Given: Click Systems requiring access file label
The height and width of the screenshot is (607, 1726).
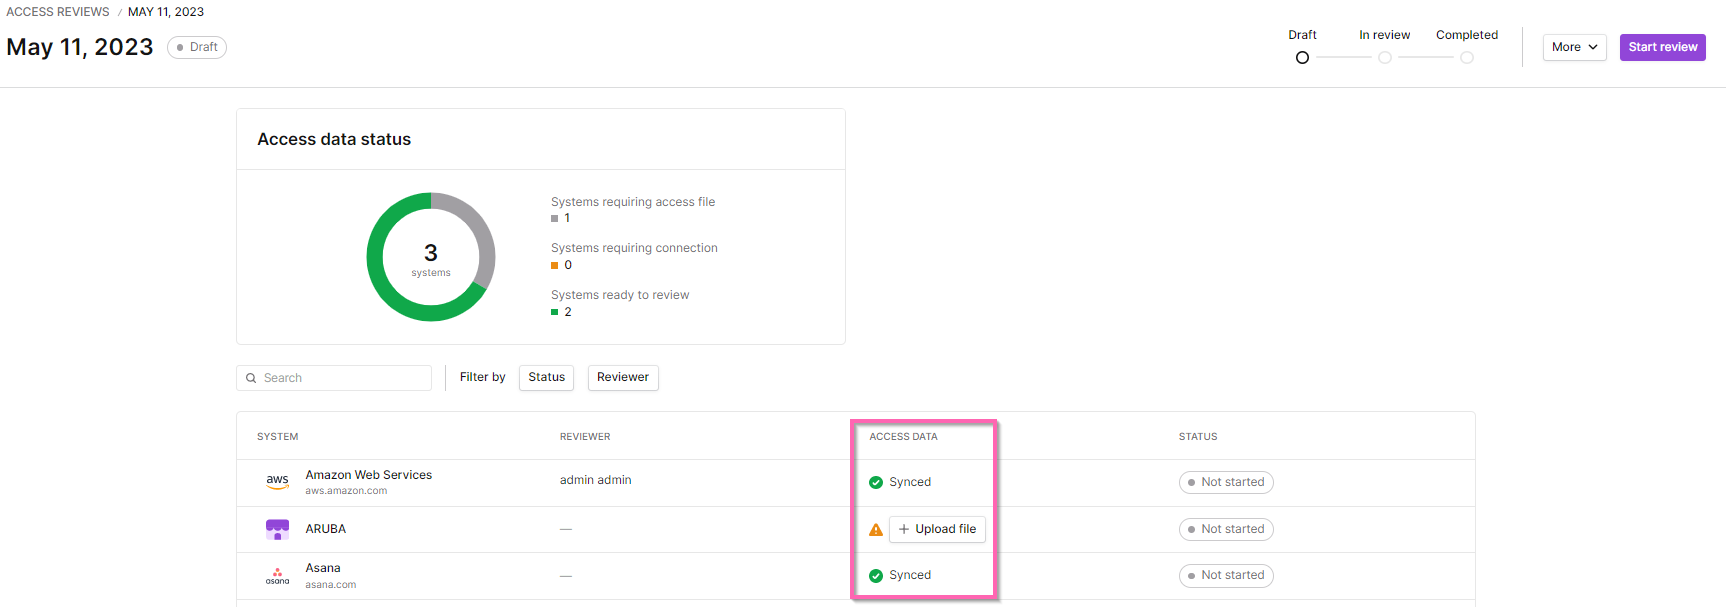Looking at the screenshot, I should pyautogui.click(x=633, y=202).
